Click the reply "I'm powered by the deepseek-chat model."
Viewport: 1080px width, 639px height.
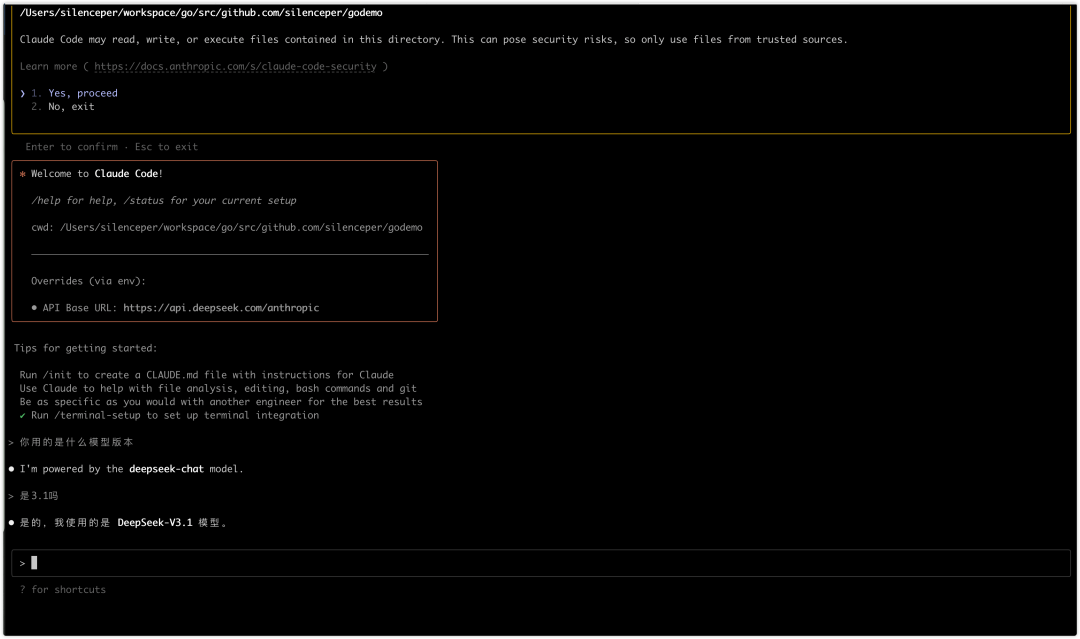pyautogui.click(x=132, y=469)
